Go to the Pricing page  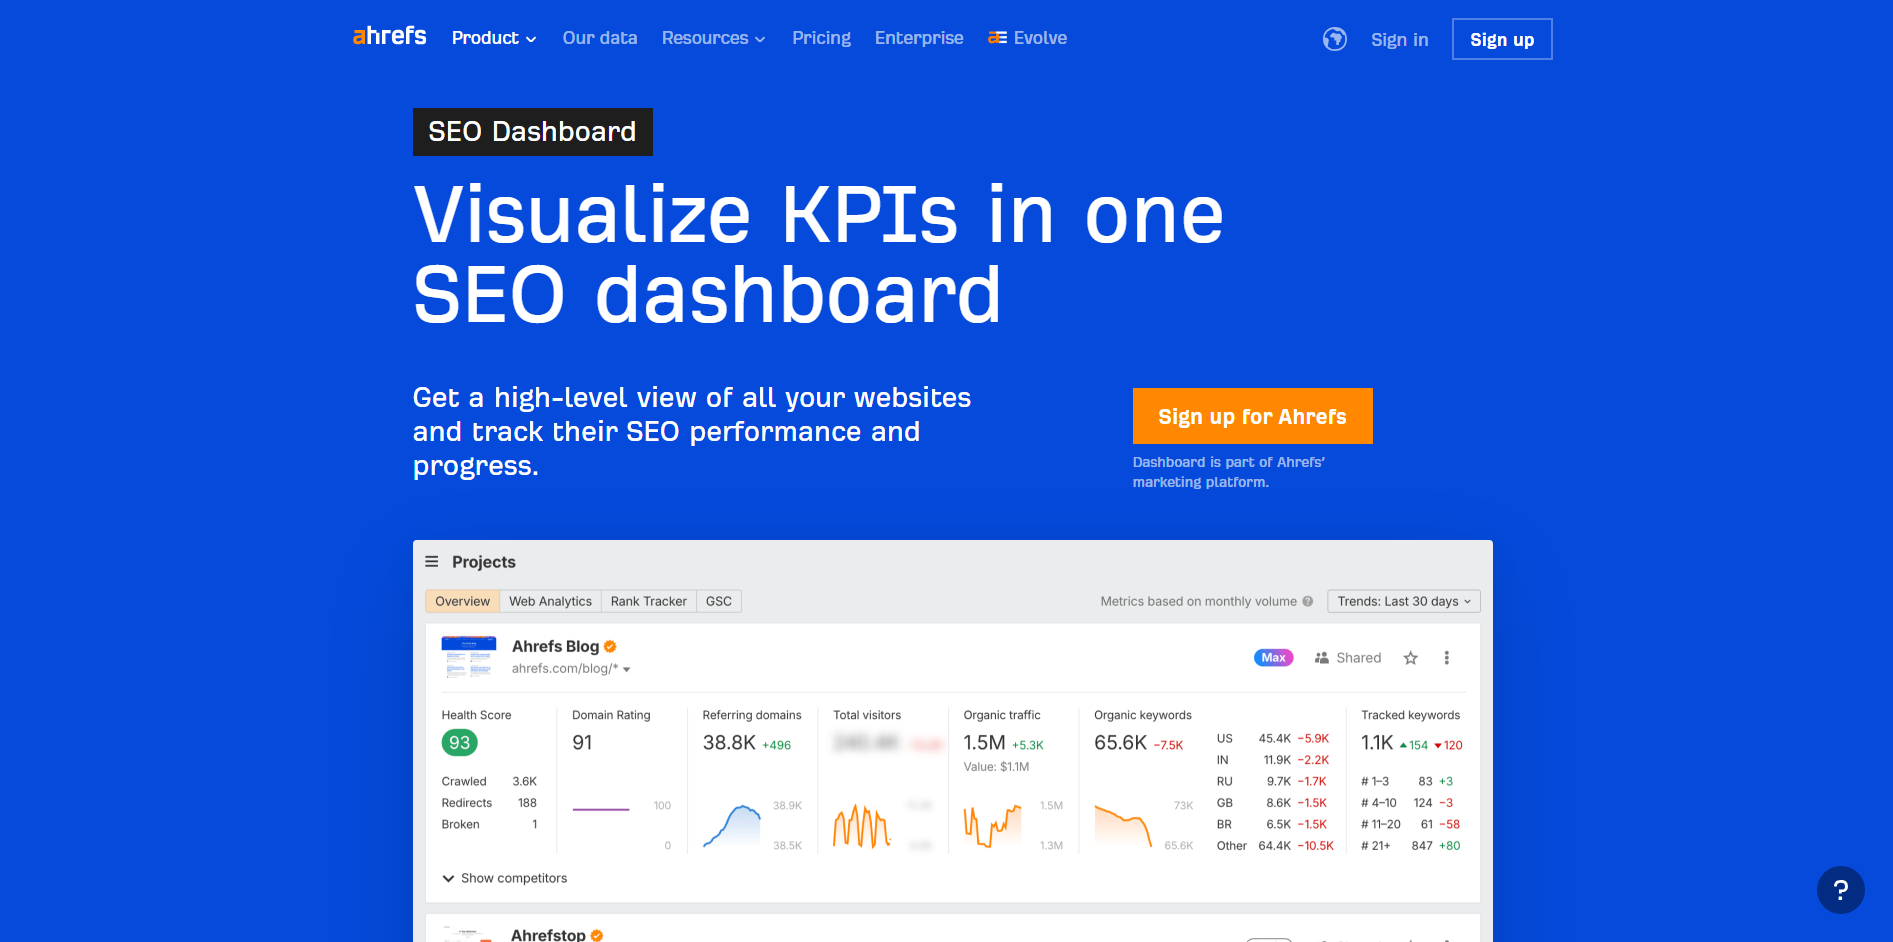821,38
